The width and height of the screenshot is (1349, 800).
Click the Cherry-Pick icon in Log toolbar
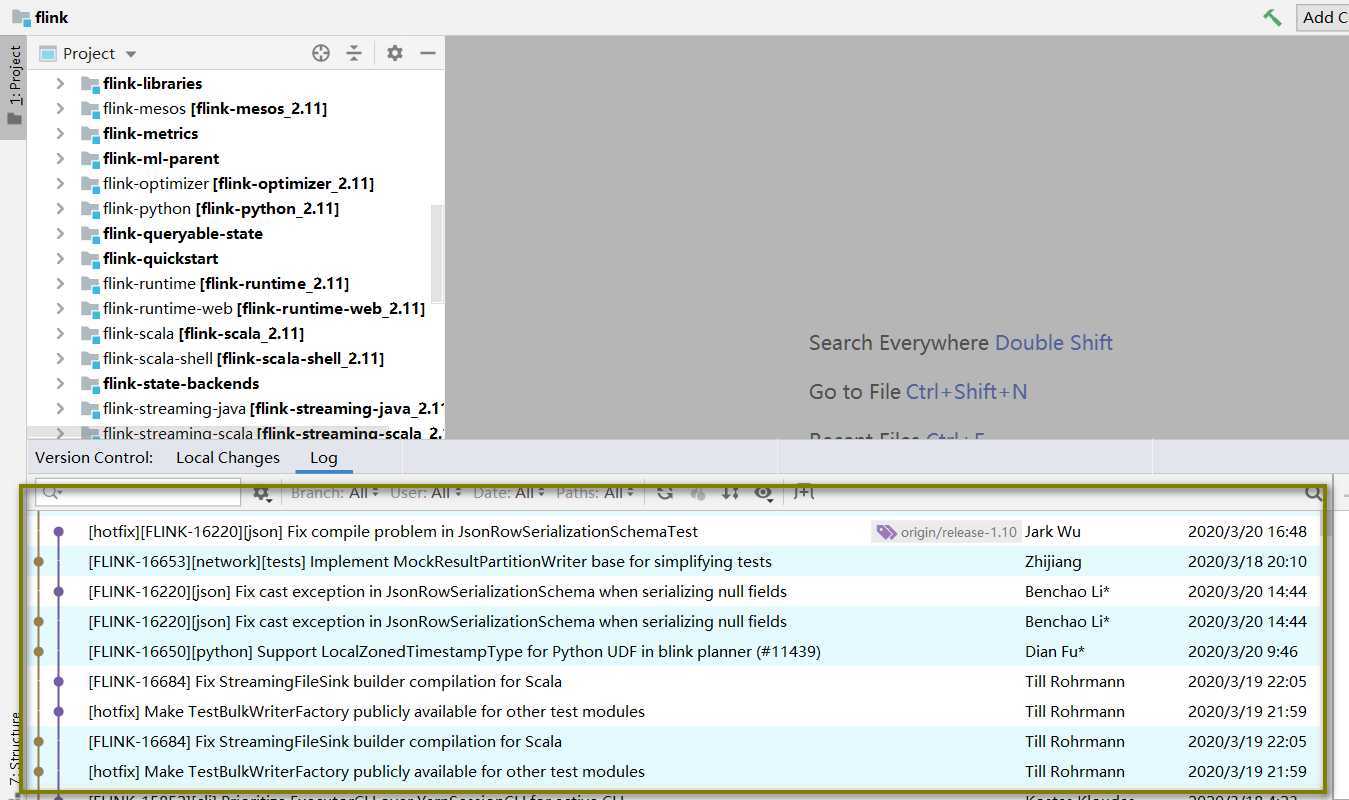(698, 492)
